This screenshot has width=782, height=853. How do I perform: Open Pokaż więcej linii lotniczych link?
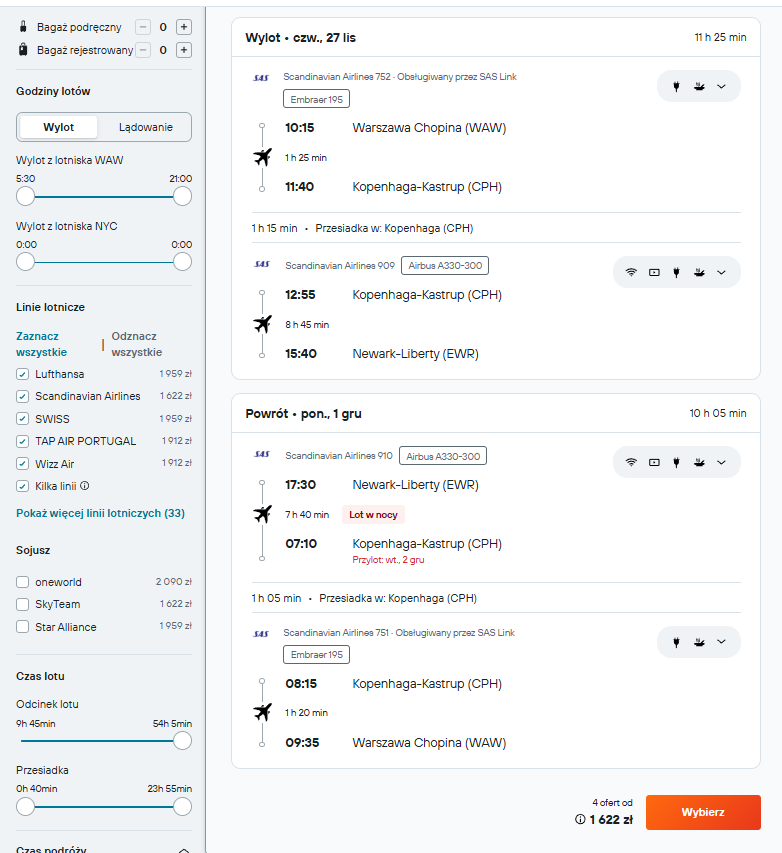100,513
